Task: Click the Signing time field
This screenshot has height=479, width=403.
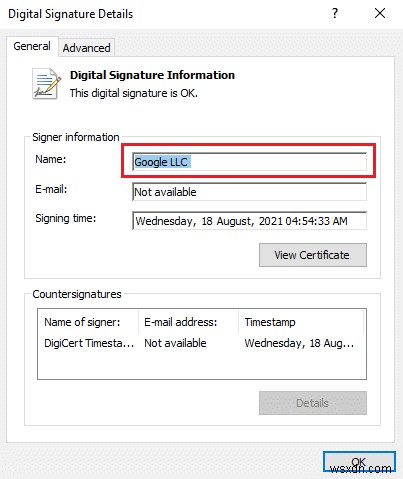Action: click(249, 221)
